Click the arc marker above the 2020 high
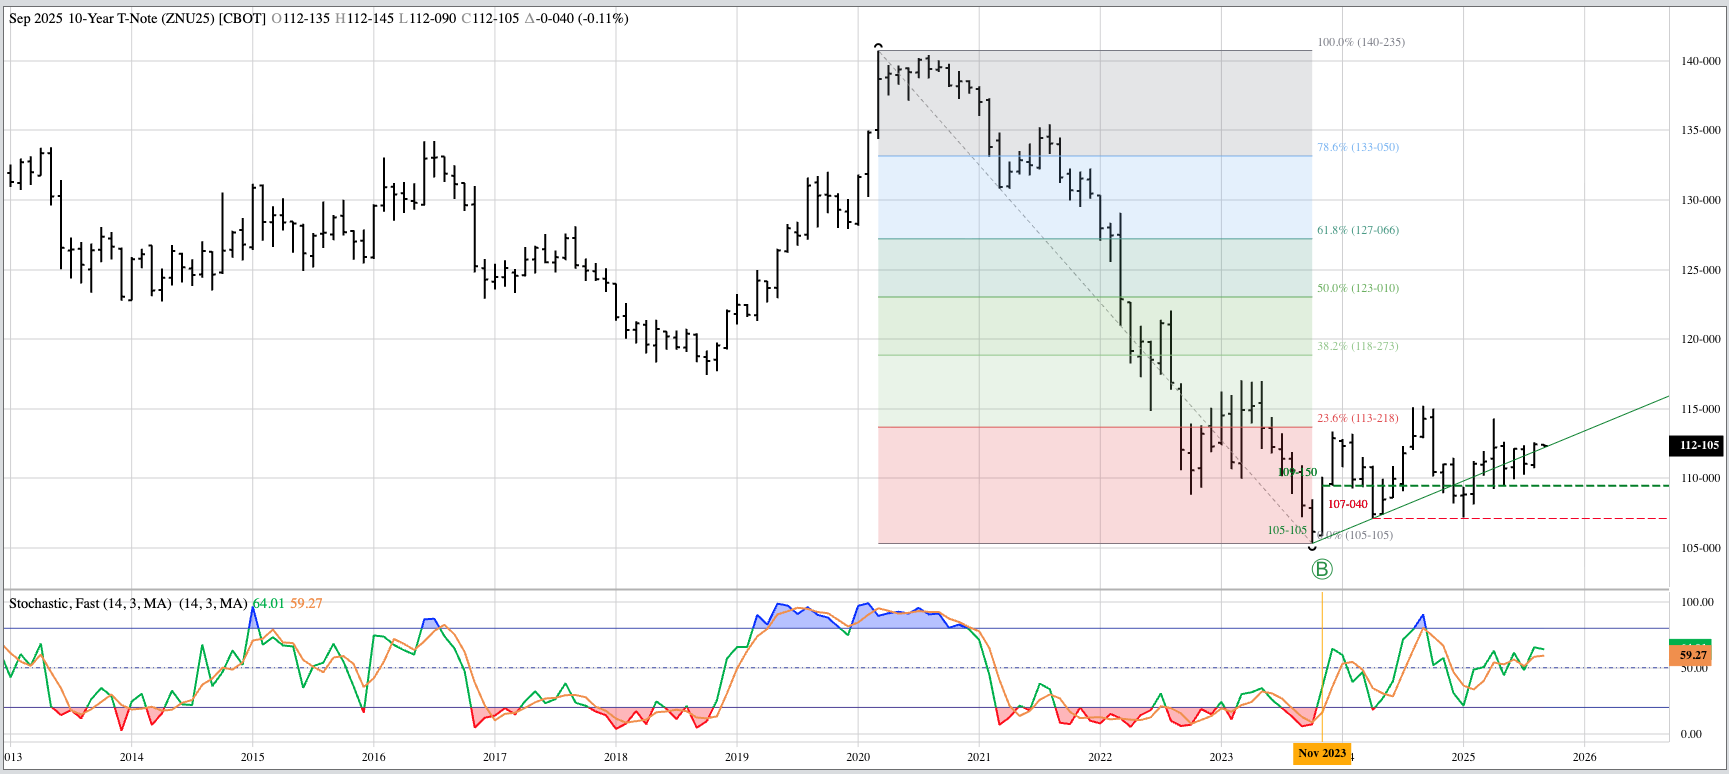The height and width of the screenshot is (774, 1729). (x=878, y=46)
